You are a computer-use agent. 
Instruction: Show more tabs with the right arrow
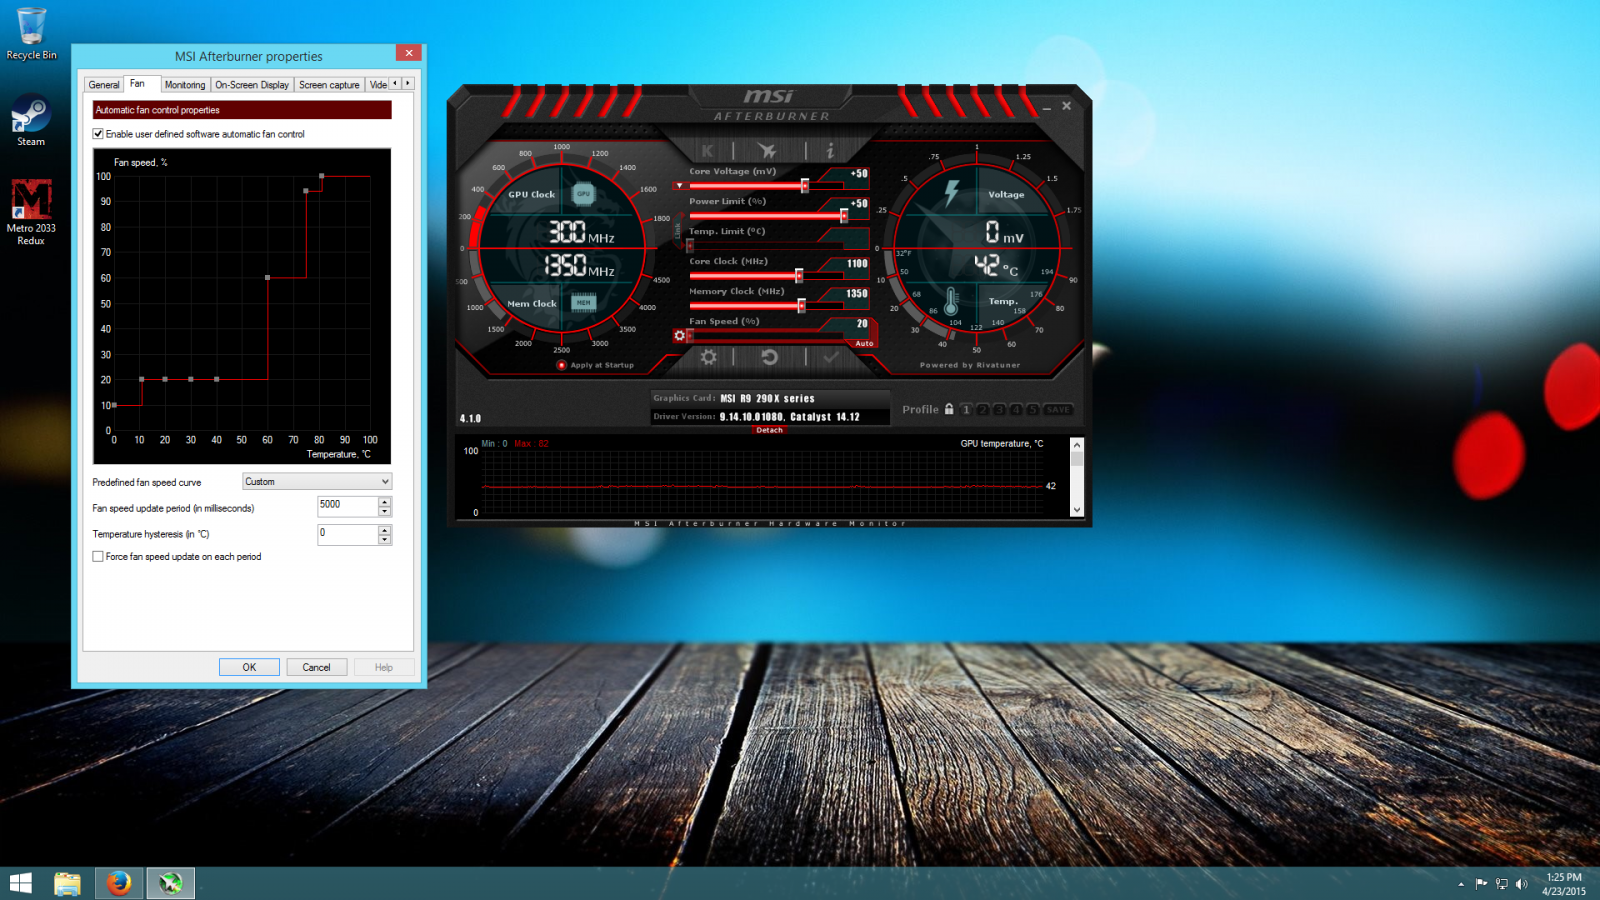pos(408,83)
